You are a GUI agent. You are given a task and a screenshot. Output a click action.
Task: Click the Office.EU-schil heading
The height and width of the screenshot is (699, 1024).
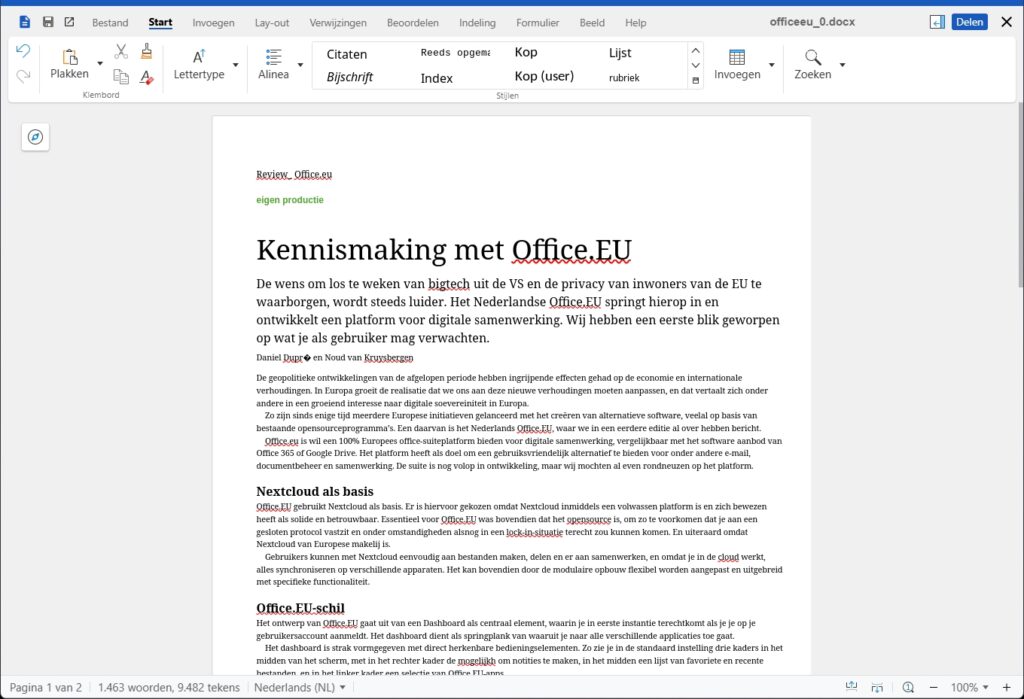click(x=300, y=608)
